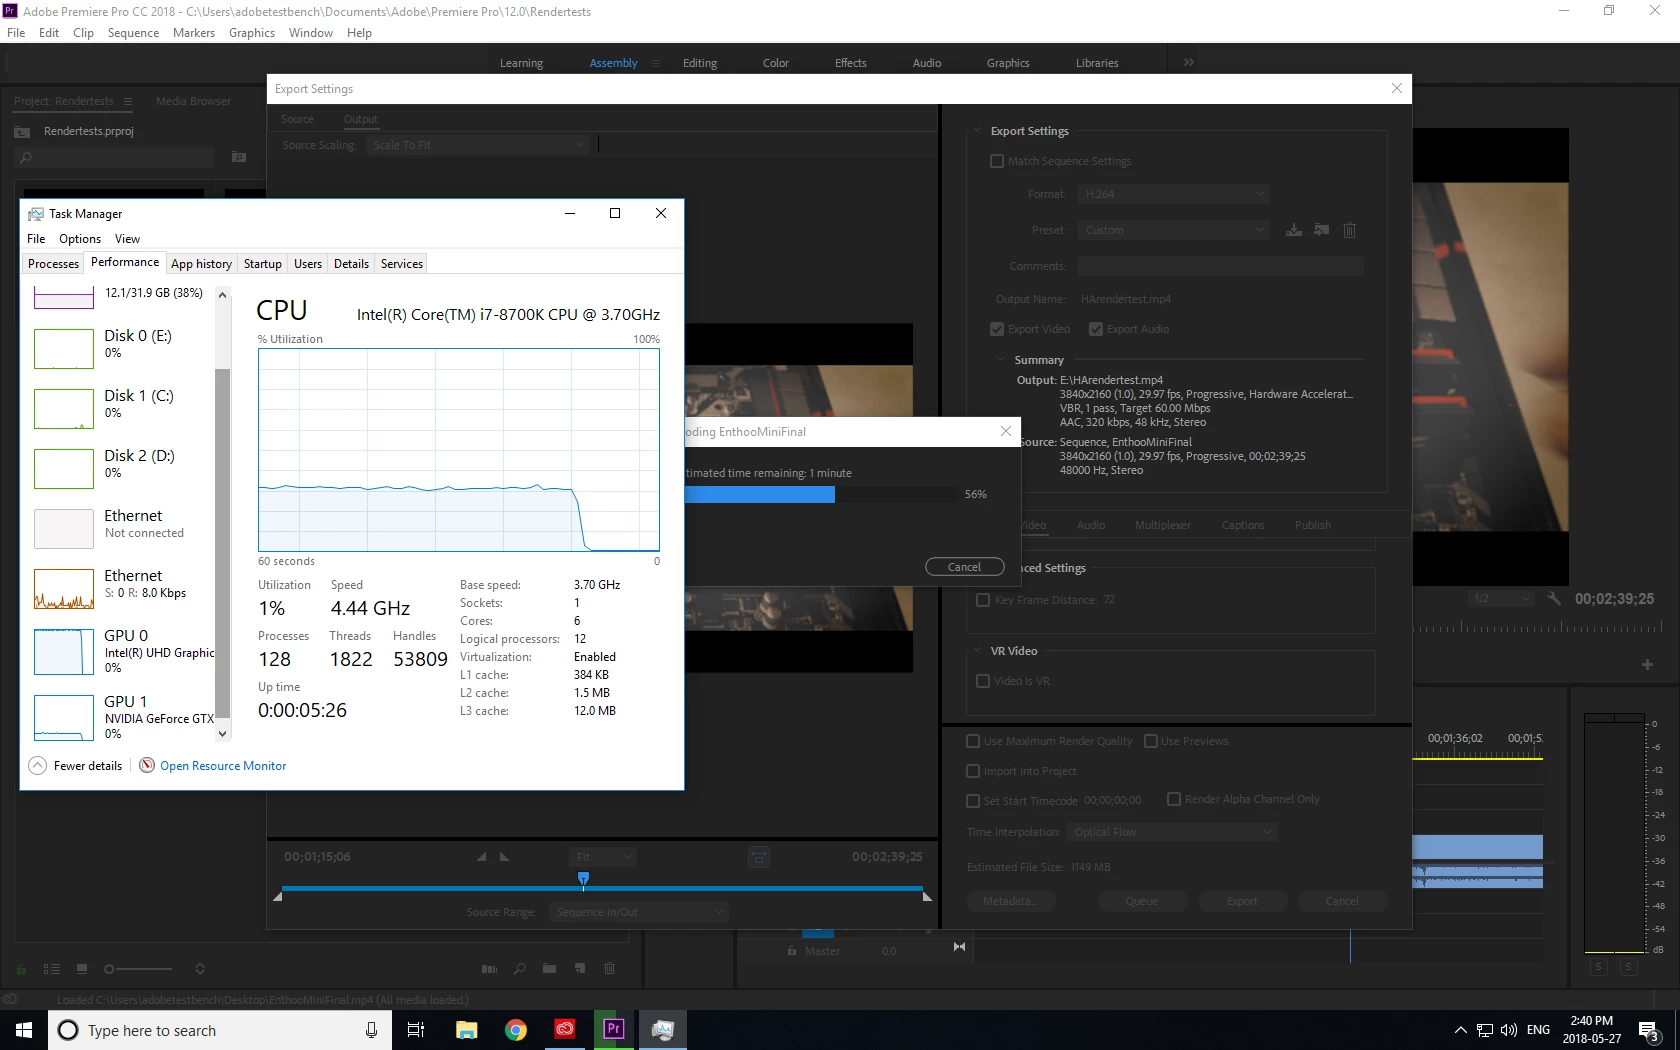Open File Explorer from the taskbar

467,1029
